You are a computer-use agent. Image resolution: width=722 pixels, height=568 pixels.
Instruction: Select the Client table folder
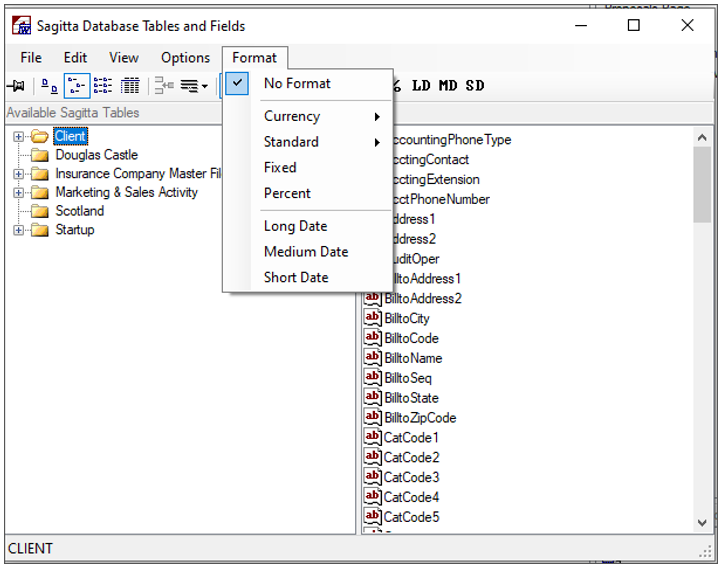[x=70, y=136]
